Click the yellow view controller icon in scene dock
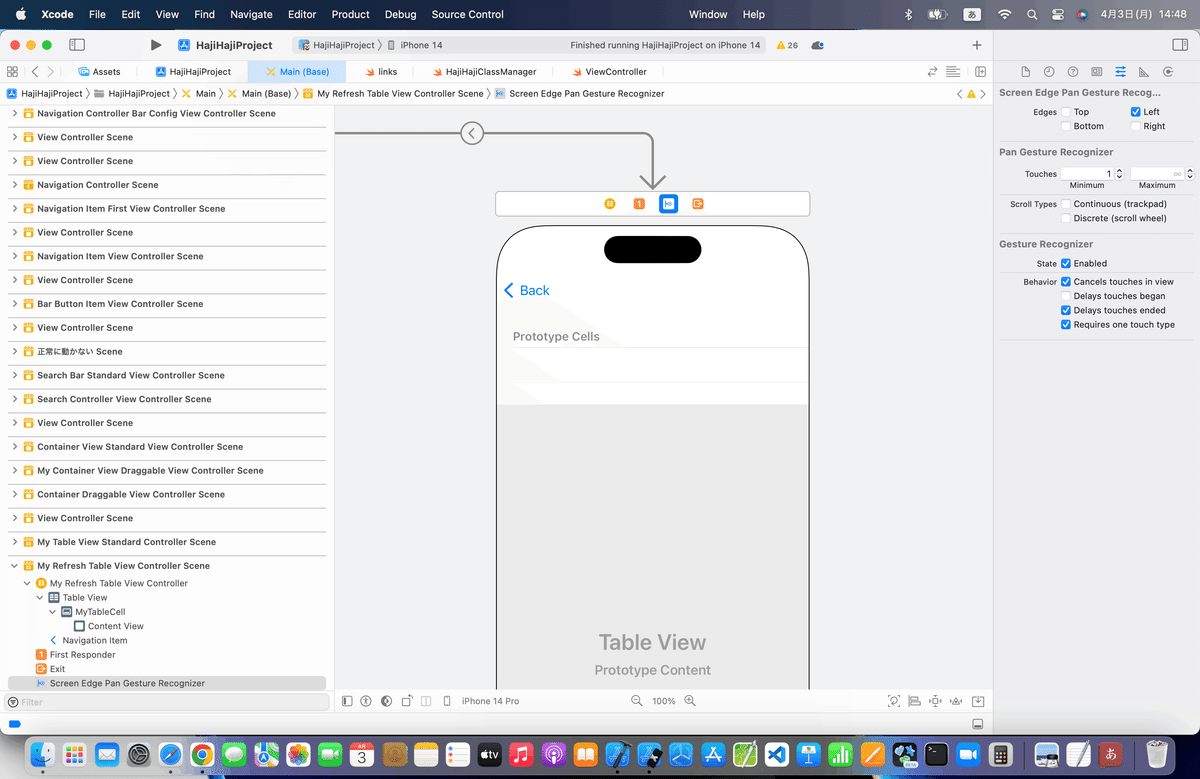 [x=610, y=204]
